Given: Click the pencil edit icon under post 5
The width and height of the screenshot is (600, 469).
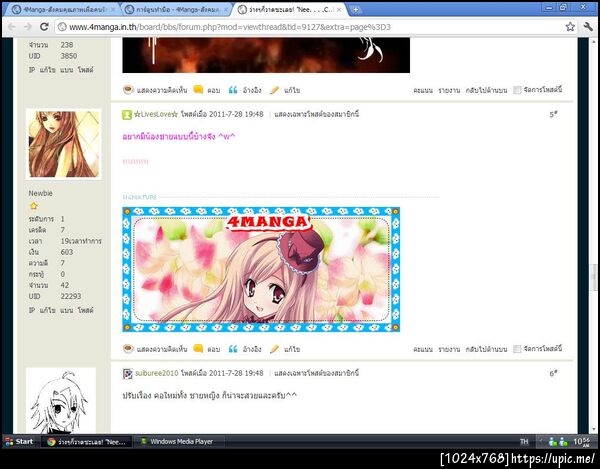Looking at the screenshot, I should 274,349.
